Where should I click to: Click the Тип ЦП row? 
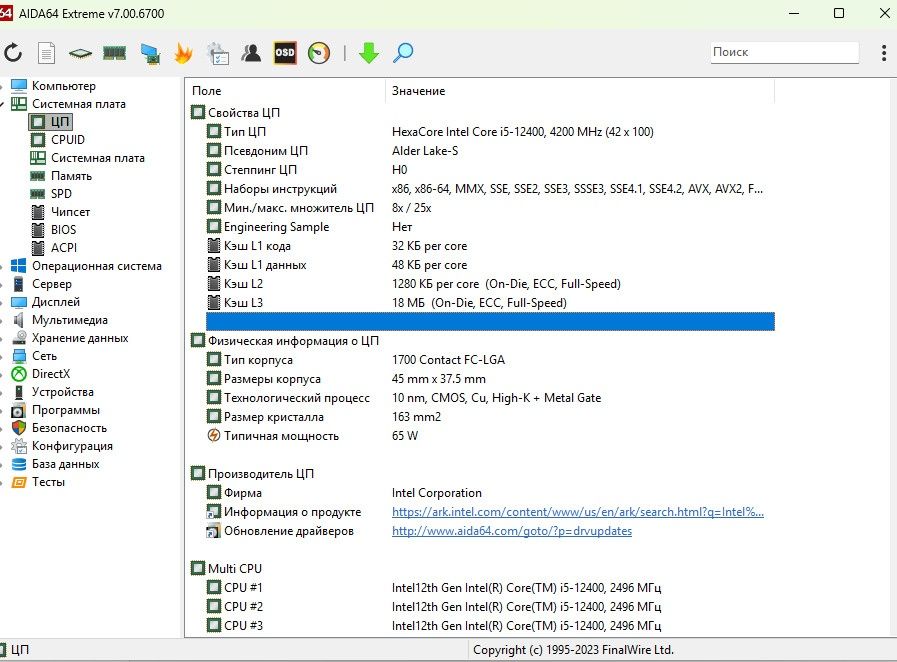[490, 132]
